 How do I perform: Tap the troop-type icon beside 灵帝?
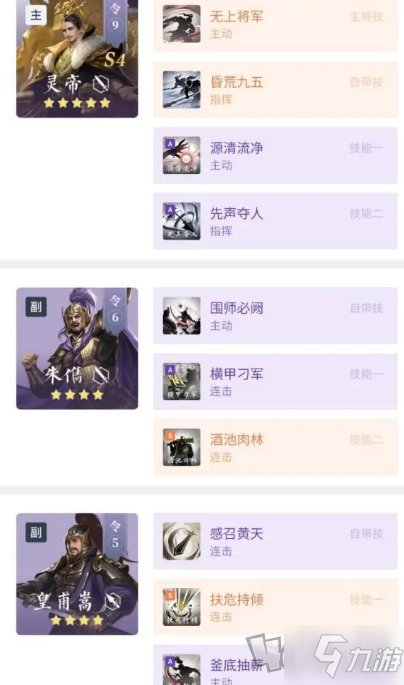point(101,83)
